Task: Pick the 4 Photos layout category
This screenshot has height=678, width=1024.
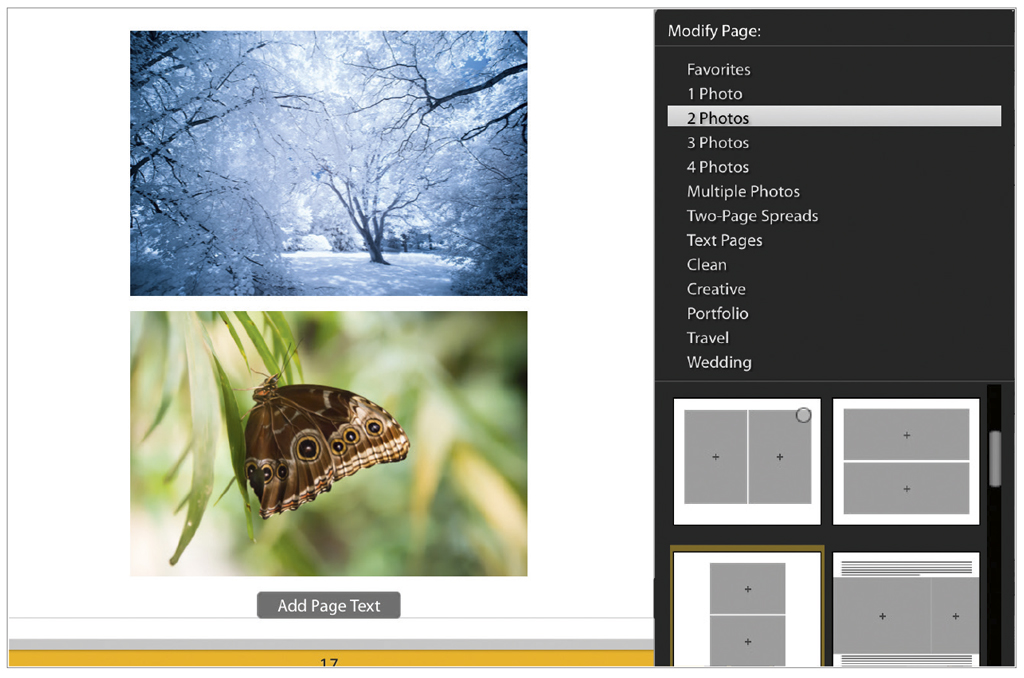Action: pos(718,167)
